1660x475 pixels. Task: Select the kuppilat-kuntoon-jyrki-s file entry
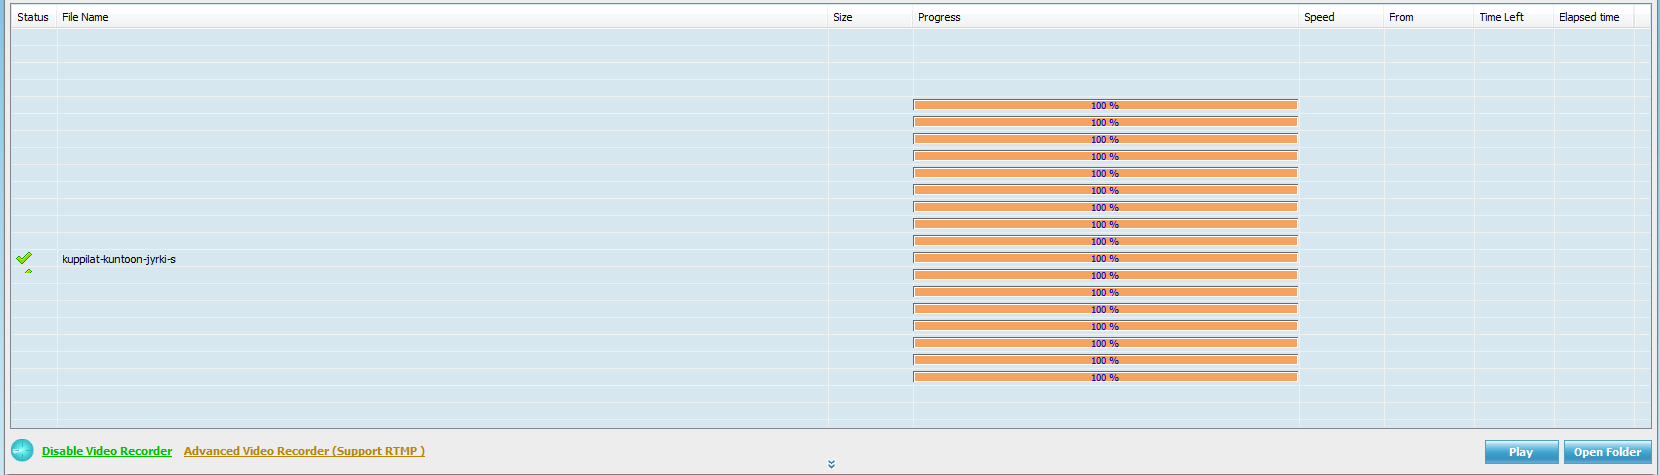[119, 259]
